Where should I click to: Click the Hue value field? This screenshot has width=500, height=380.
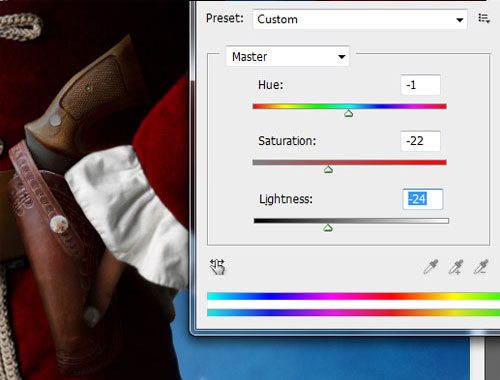pyautogui.click(x=420, y=85)
